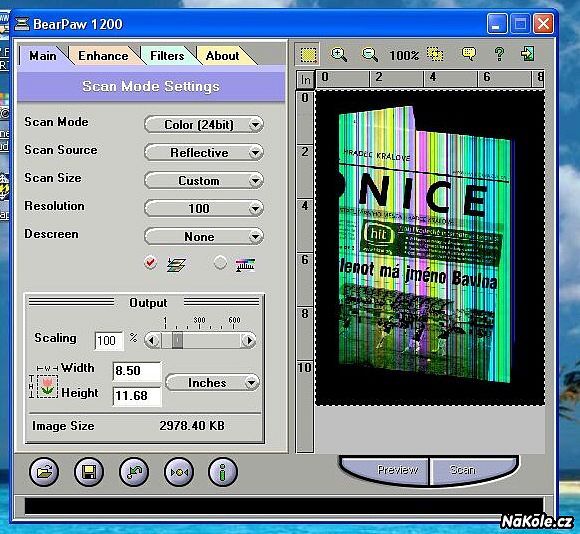The height and width of the screenshot is (534, 580).
Task: Click the zoom out magnifier icon
Action: click(369, 55)
